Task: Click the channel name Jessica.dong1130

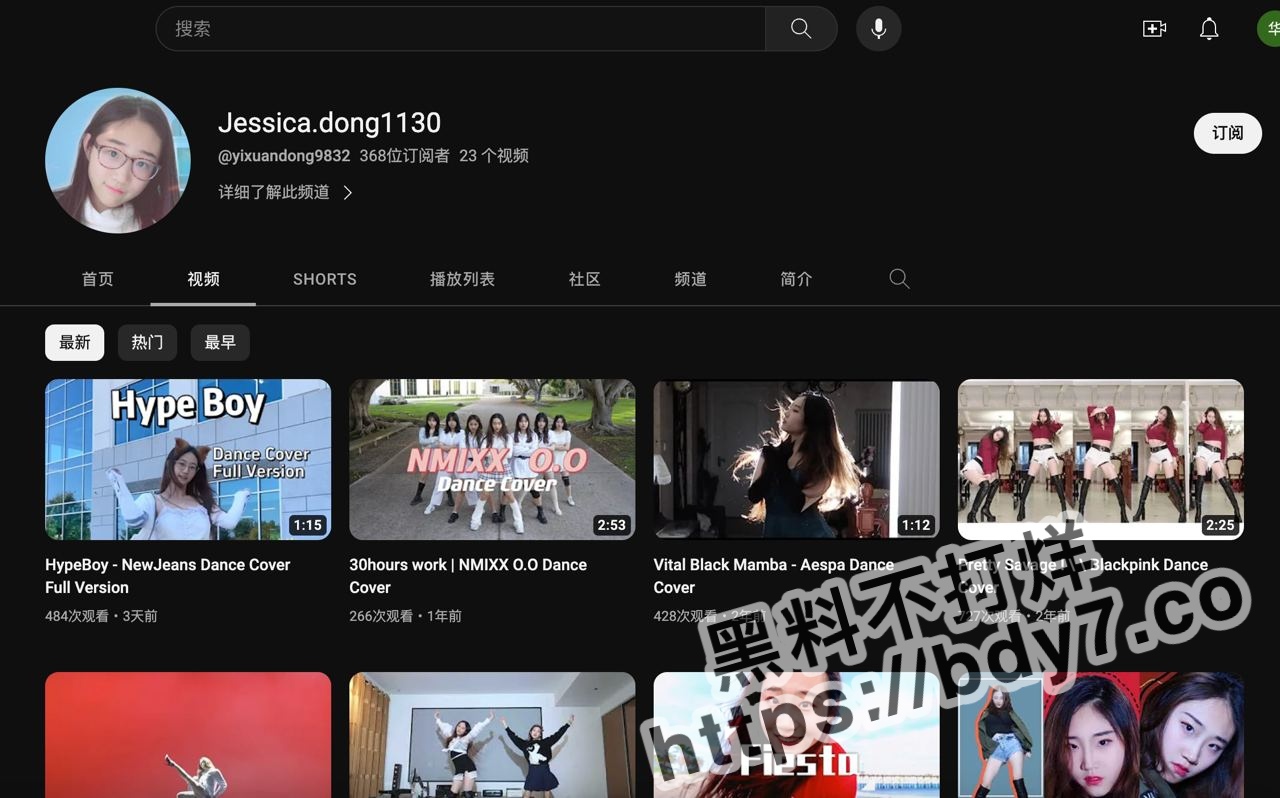Action: pos(330,123)
